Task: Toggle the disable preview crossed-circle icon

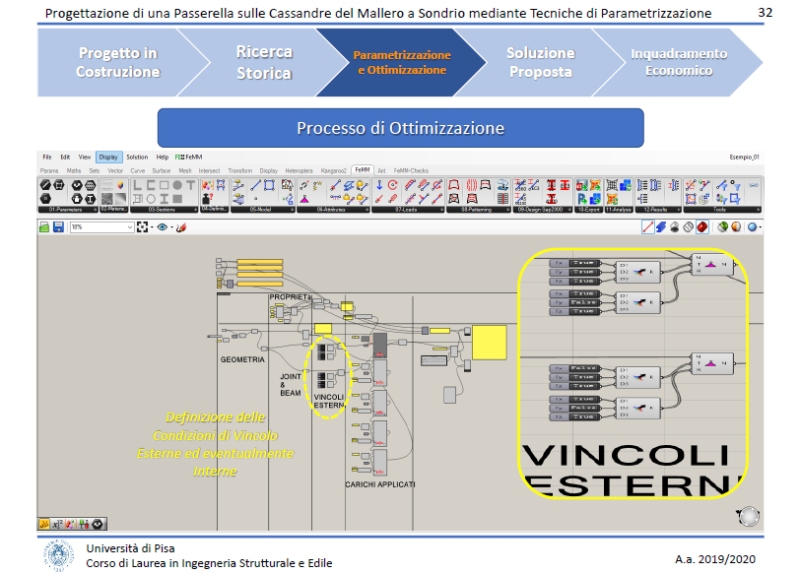Action: point(689,228)
